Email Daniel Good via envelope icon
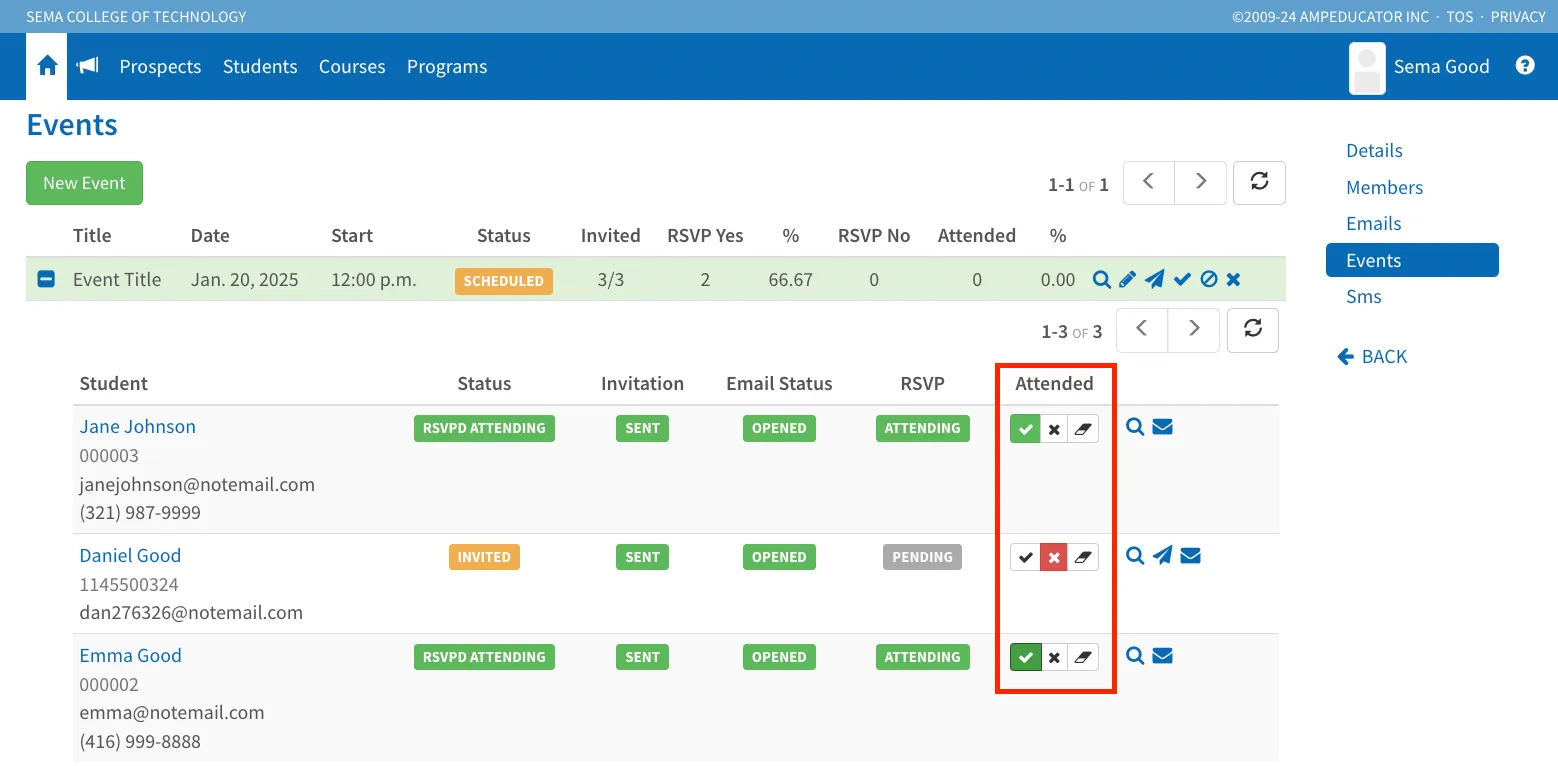Image resolution: width=1558 pixels, height=766 pixels. 1190,556
